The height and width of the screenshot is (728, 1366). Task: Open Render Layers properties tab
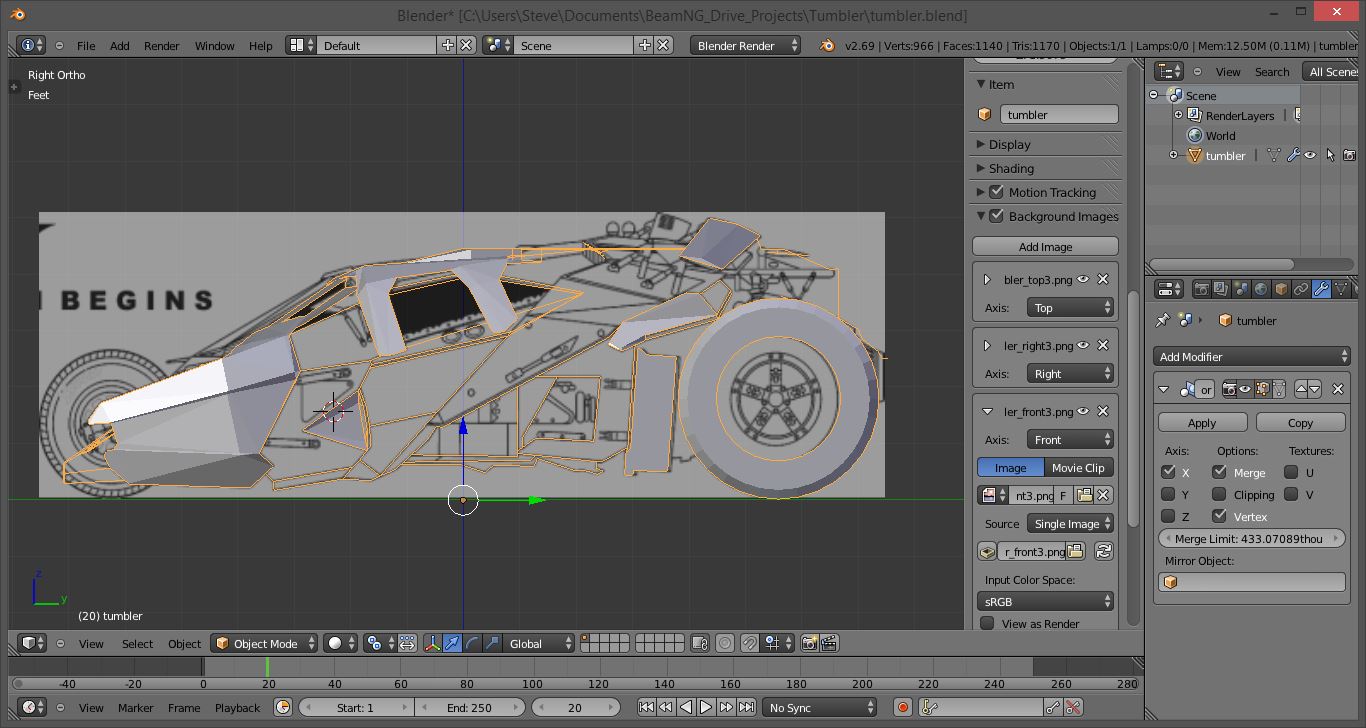[1222, 289]
